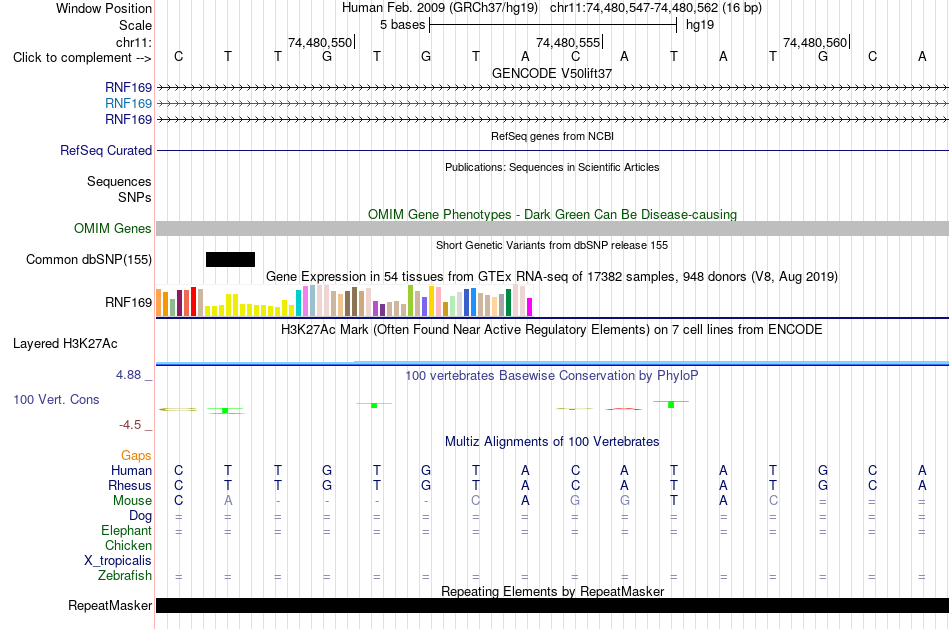The width and height of the screenshot is (950, 629).
Task: Click the dark green bar in GTEx chart
Action: click(508, 302)
